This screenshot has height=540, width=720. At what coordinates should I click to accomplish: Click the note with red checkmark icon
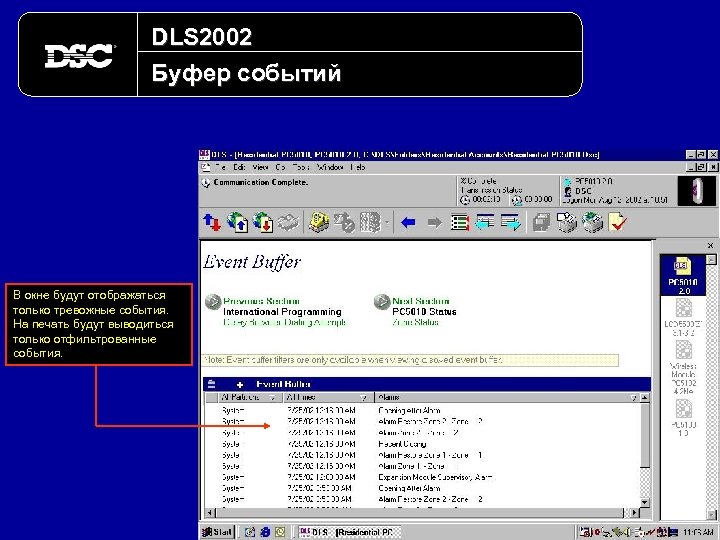coord(618,223)
